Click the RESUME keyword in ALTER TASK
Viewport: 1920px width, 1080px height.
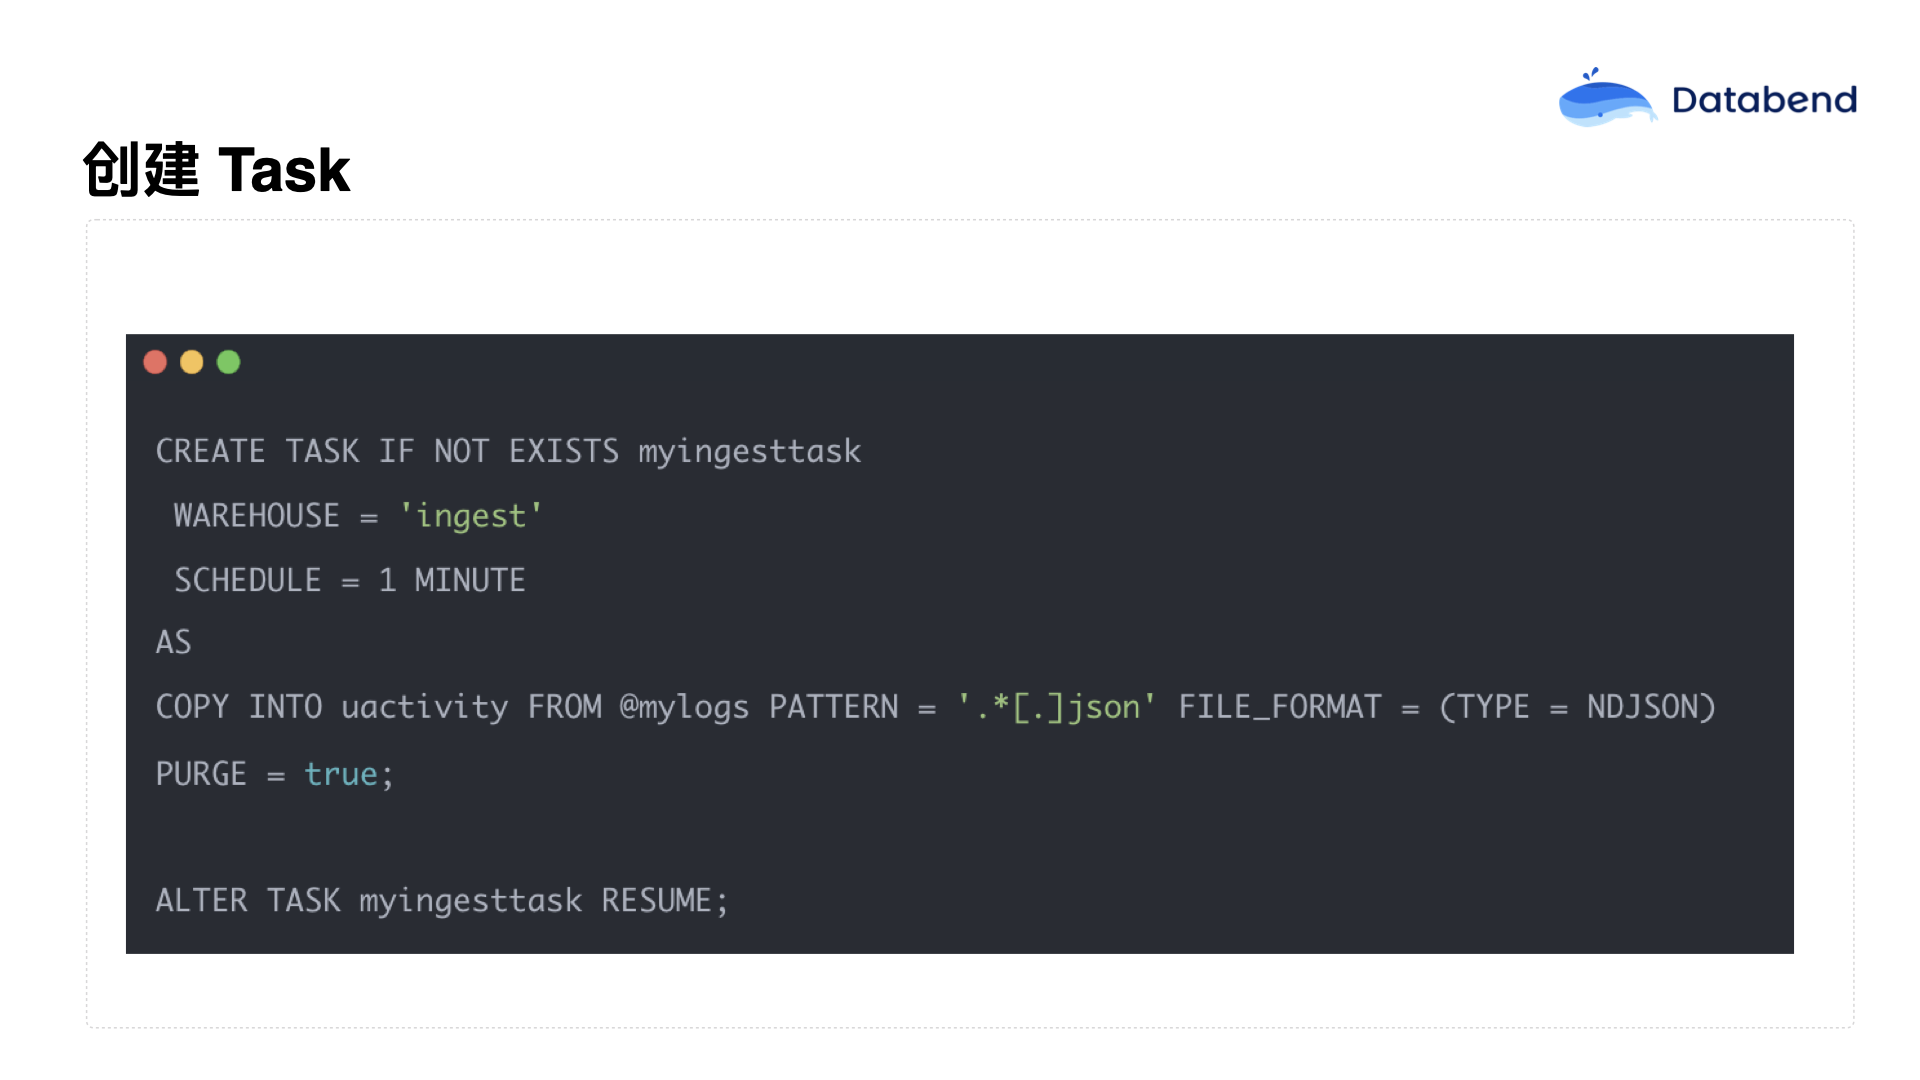click(657, 901)
